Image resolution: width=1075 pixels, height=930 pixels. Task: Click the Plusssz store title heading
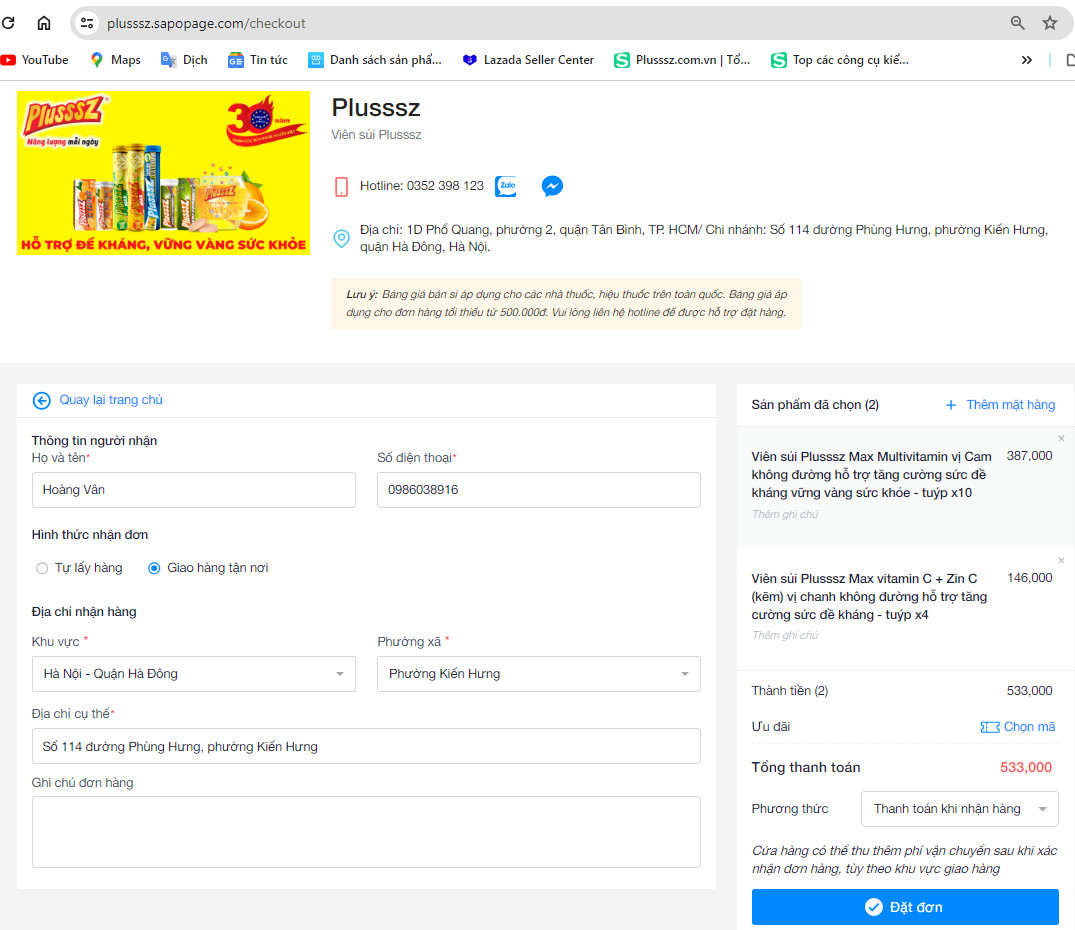[x=376, y=108]
